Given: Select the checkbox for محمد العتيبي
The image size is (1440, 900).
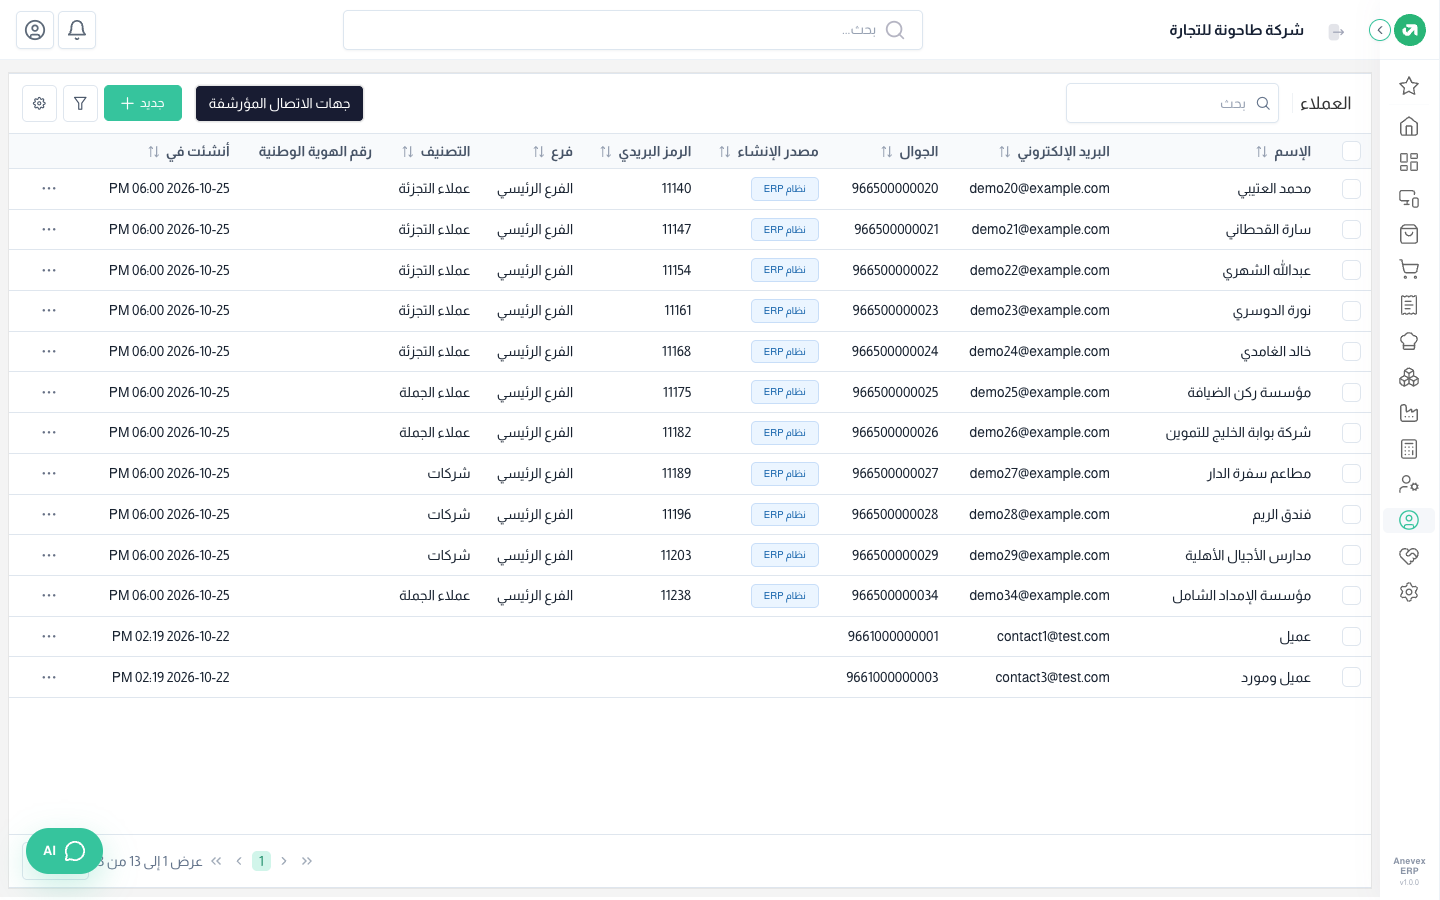Looking at the screenshot, I should pyautogui.click(x=1352, y=188).
